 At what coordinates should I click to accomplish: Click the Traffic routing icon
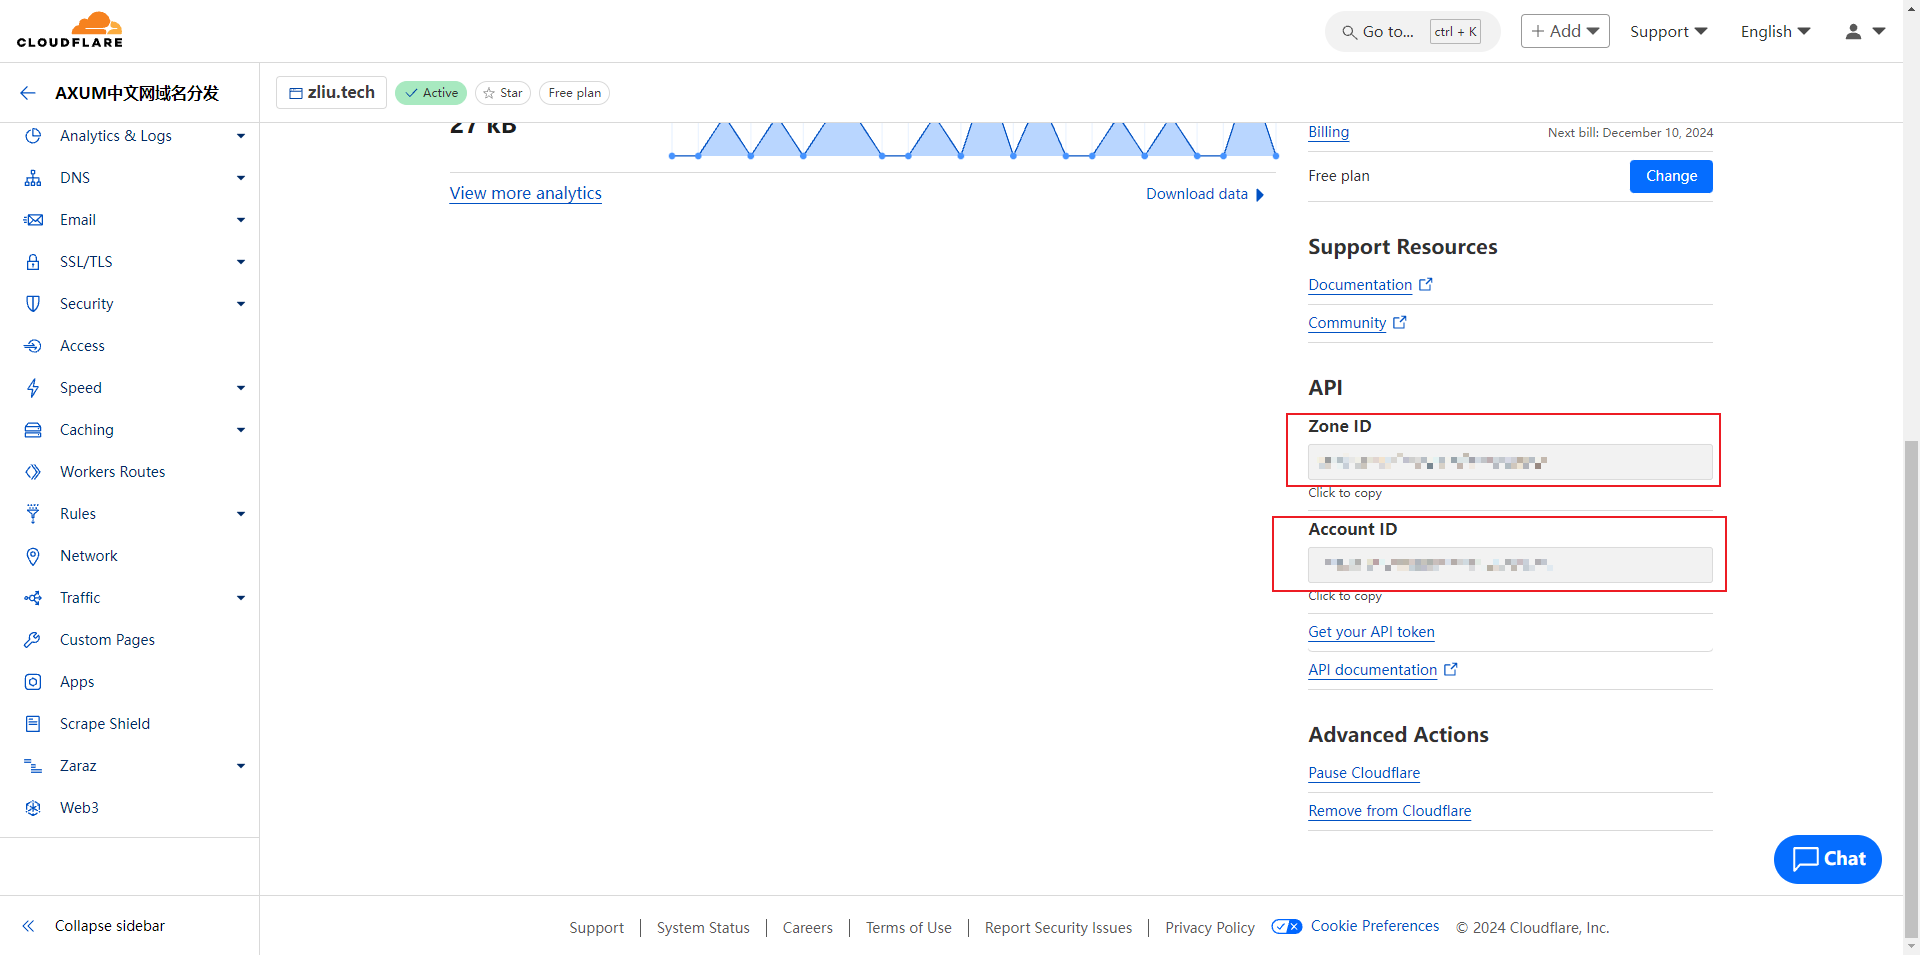click(33, 598)
